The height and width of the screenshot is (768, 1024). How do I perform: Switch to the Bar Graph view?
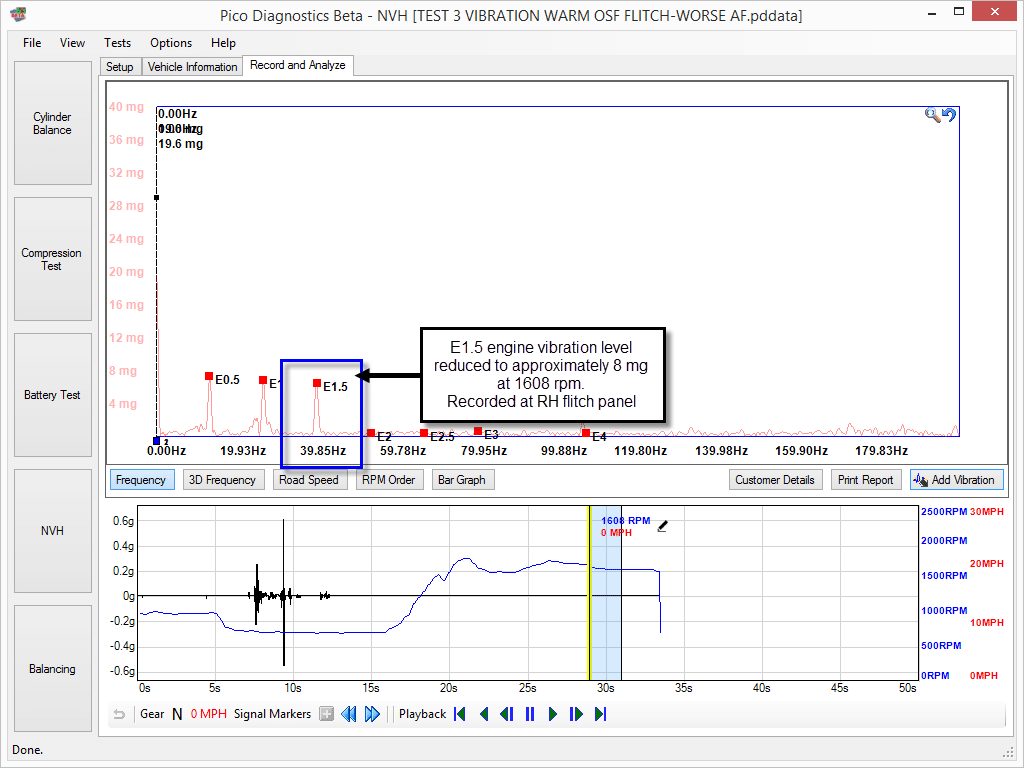463,480
